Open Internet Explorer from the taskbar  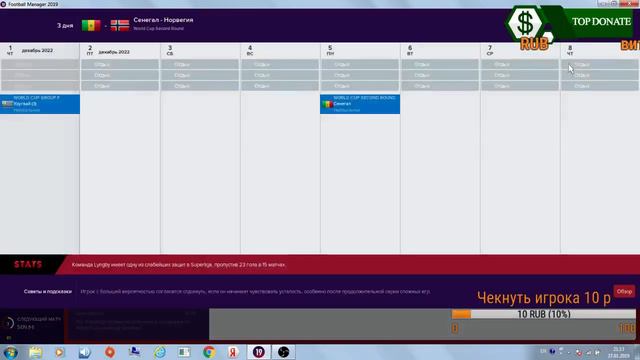(160, 352)
